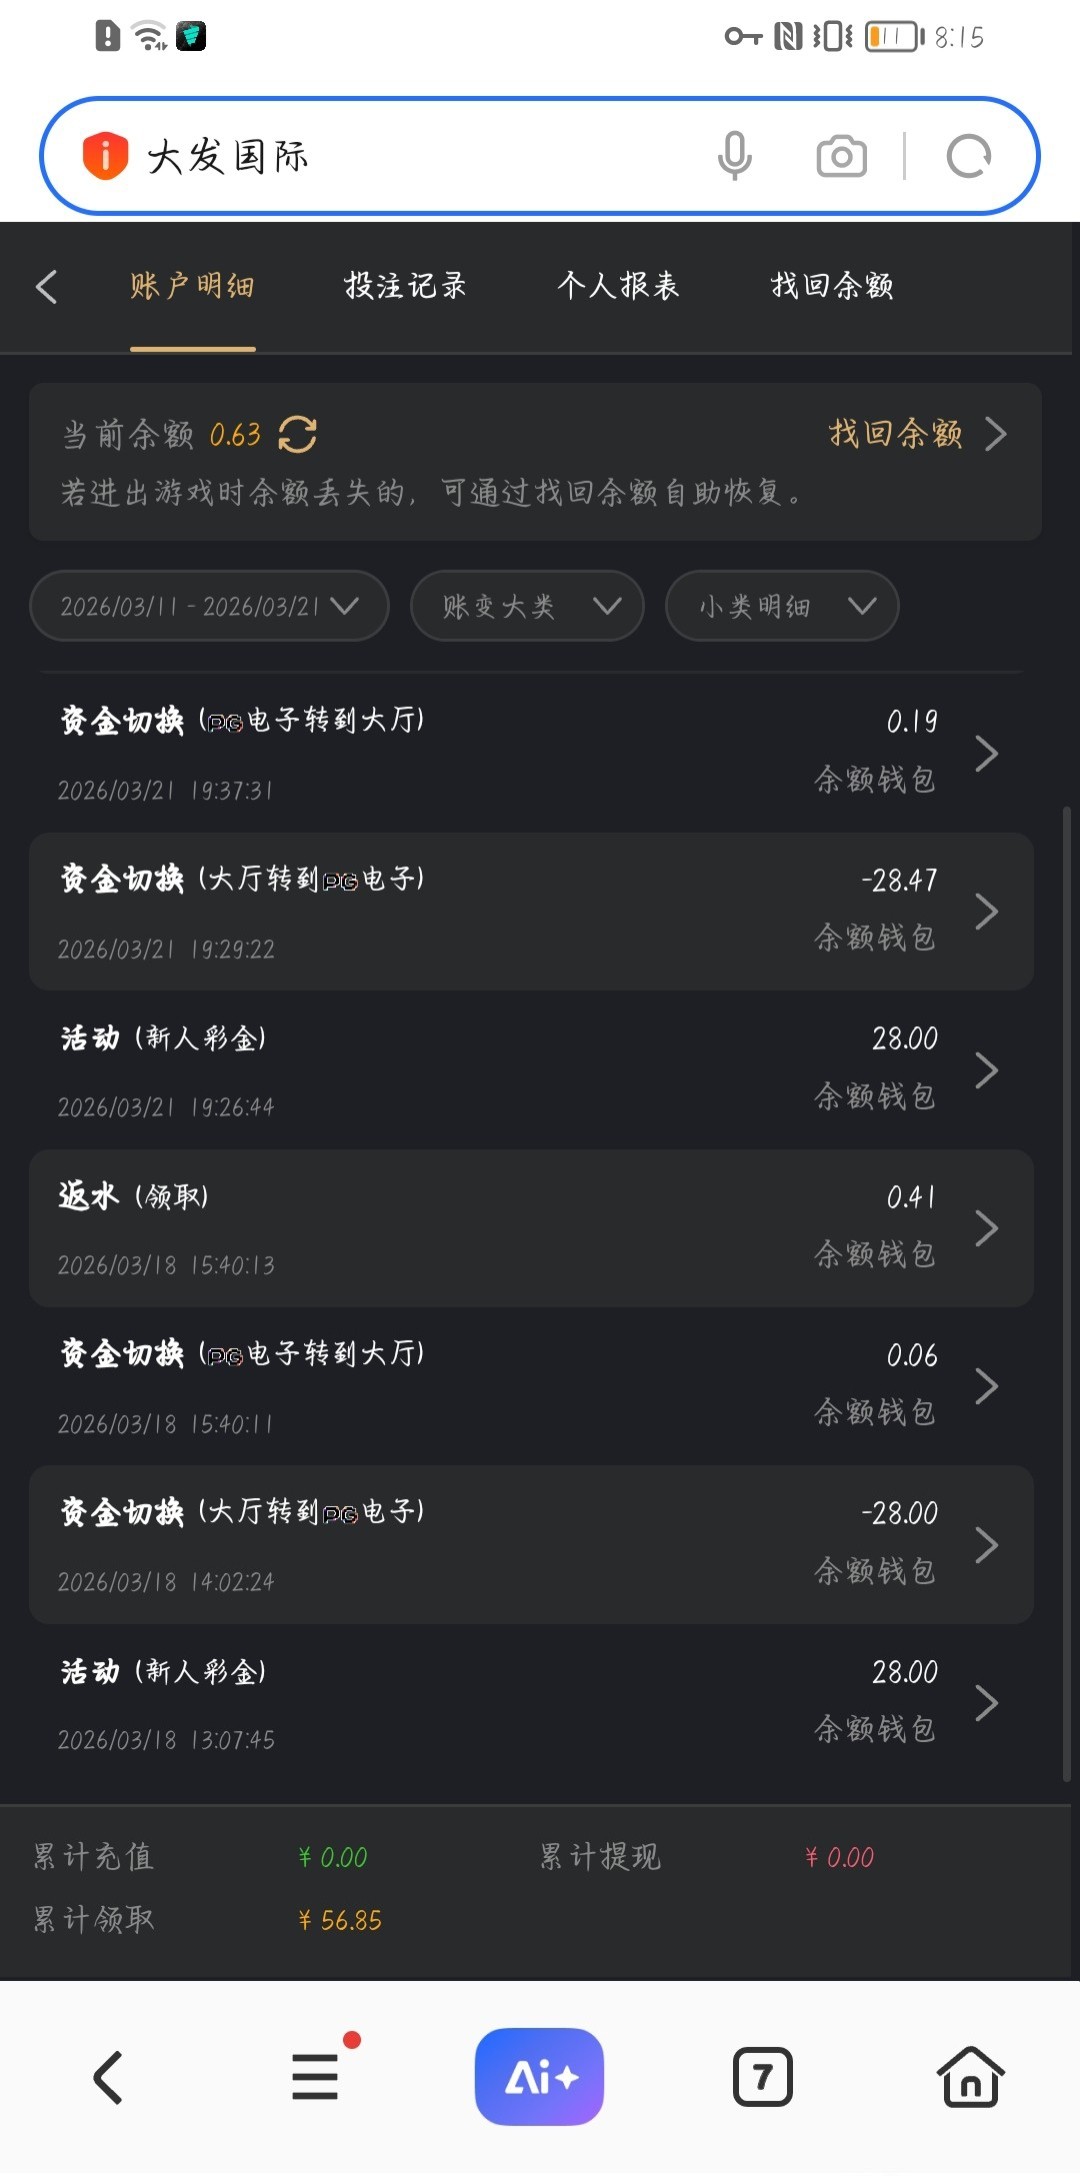Open the browser hamburger menu
1080x2176 pixels.
tap(316, 2077)
